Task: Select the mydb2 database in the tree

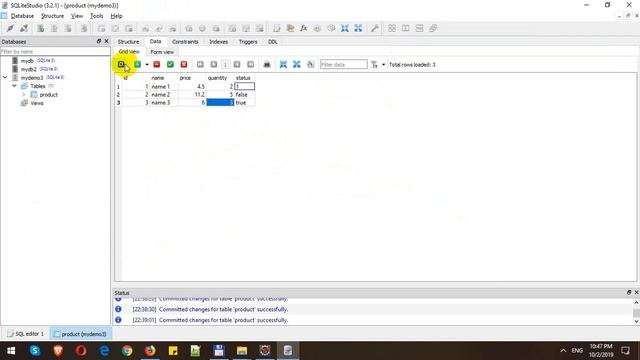Action: click(29, 69)
